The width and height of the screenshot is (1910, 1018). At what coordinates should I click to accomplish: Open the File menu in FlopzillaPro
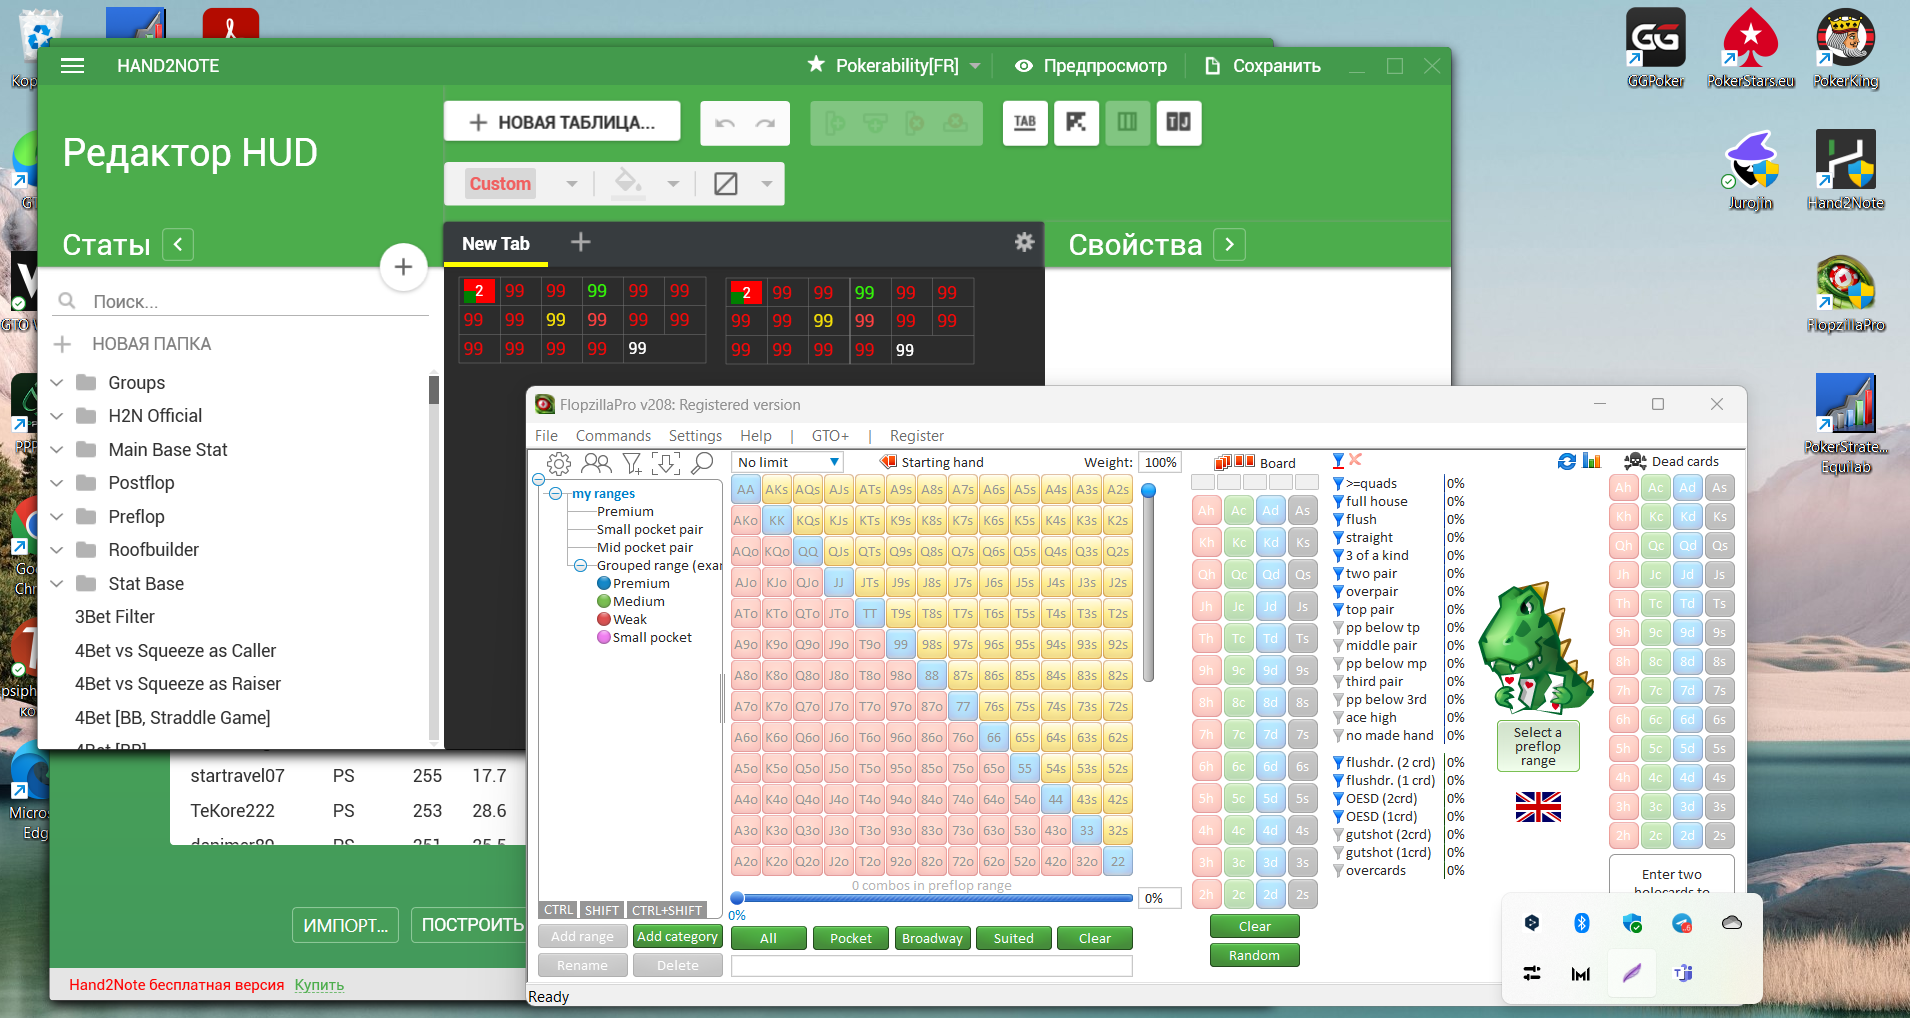click(x=546, y=436)
